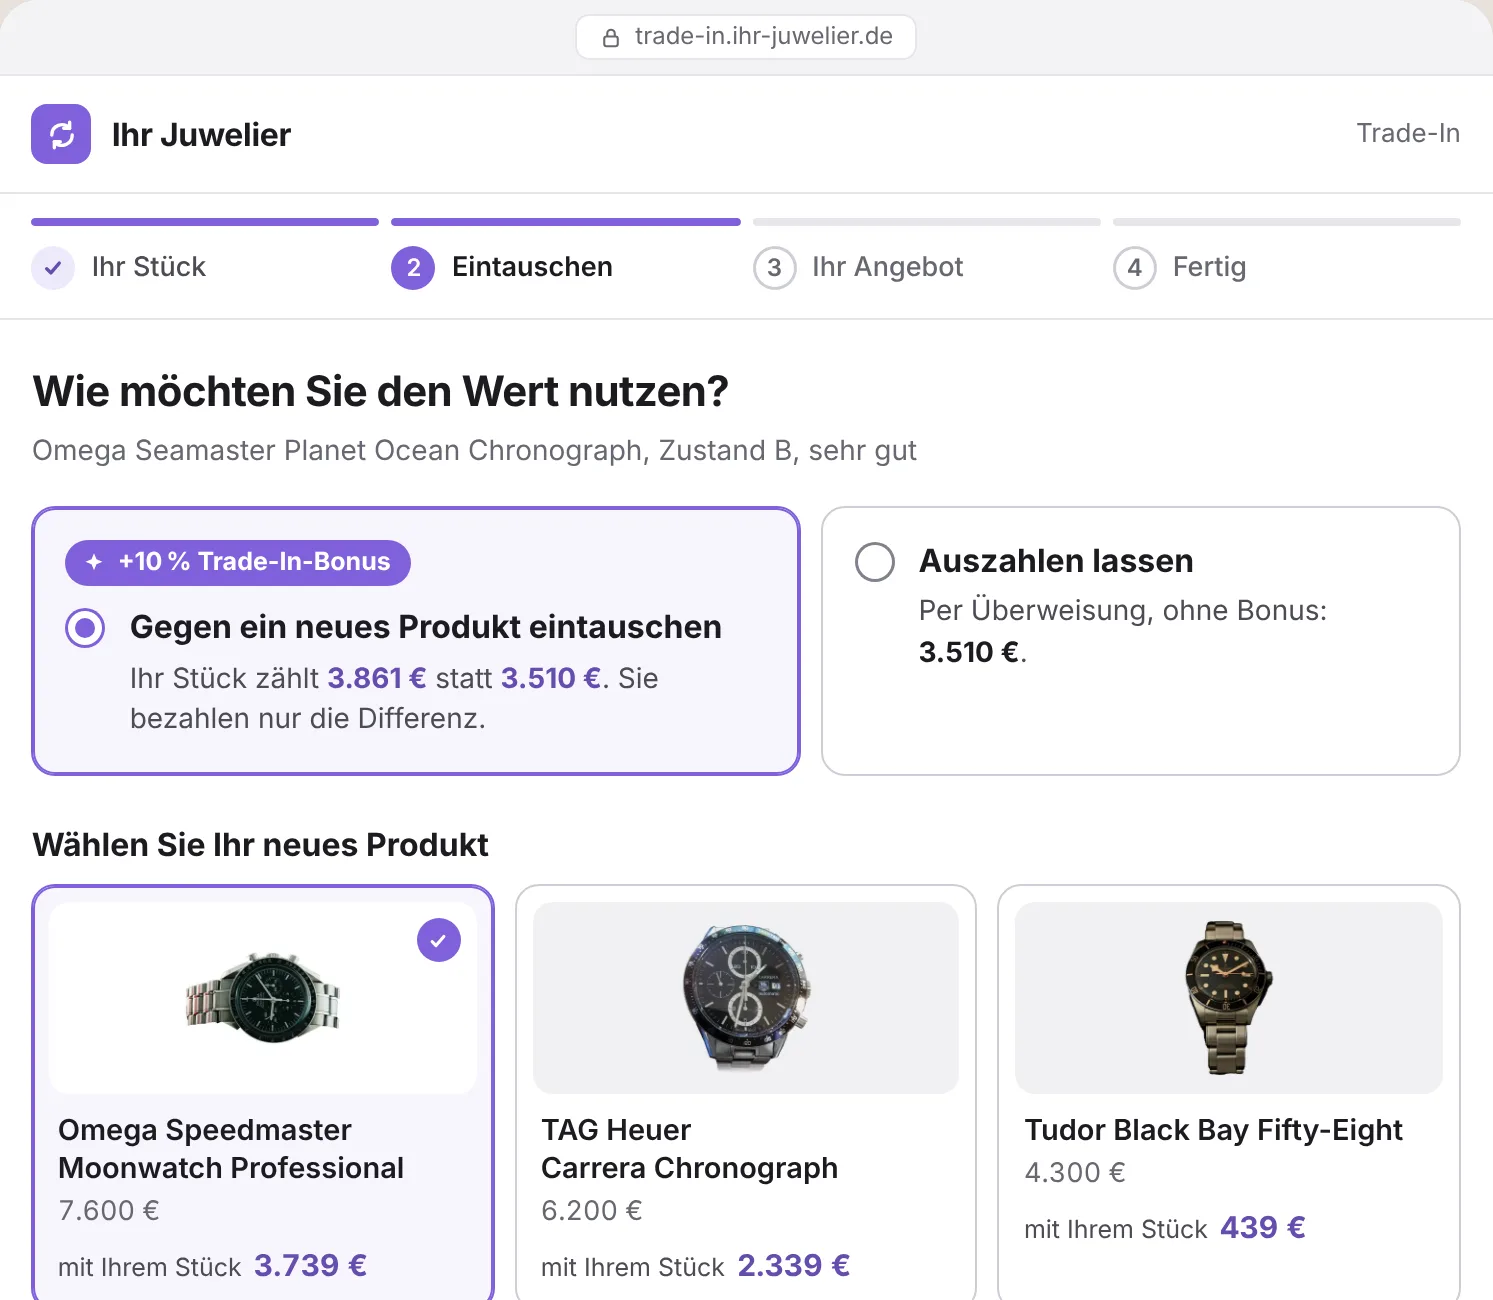Click the Per Überweisung, ohne Bonus text
This screenshot has height=1300, width=1493.
pyautogui.click(x=1123, y=610)
